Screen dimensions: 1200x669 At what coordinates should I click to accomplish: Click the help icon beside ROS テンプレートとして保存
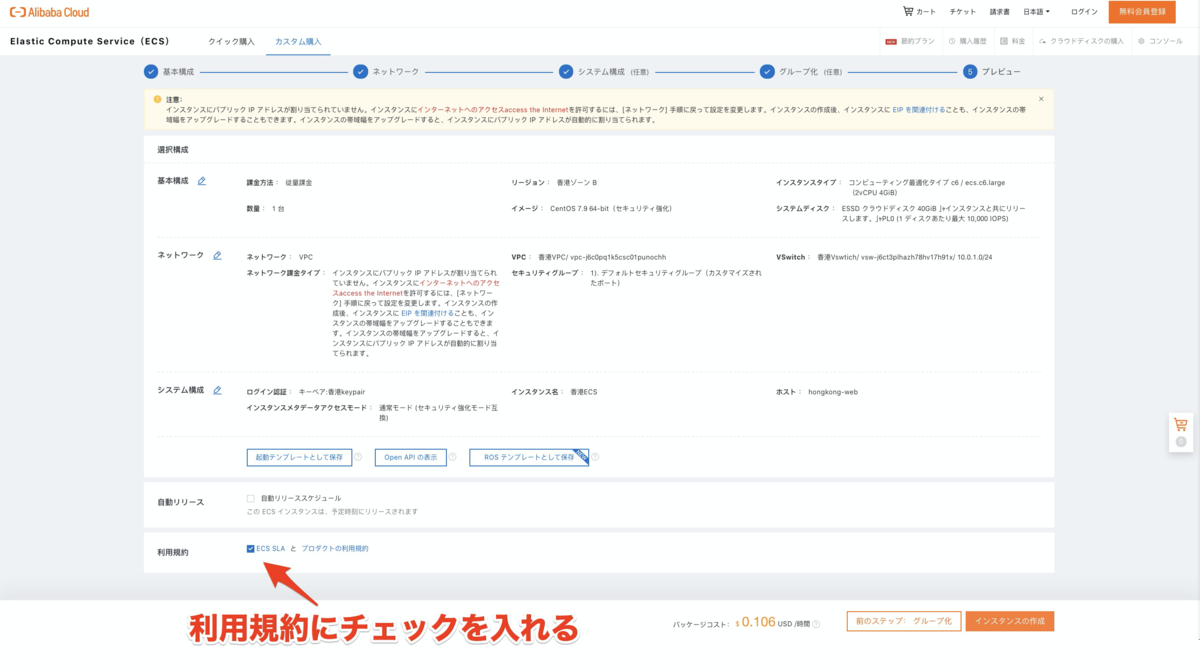[595, 457]
